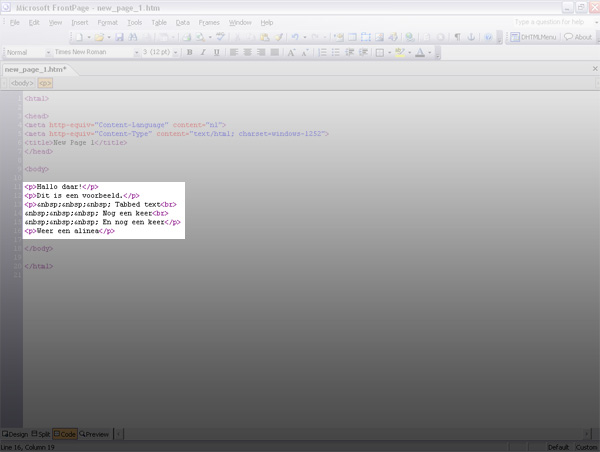The height and width of the screenshot is (452, 600).
Task: Click the Drawing toolbar icon
Action: coord(393,37)
